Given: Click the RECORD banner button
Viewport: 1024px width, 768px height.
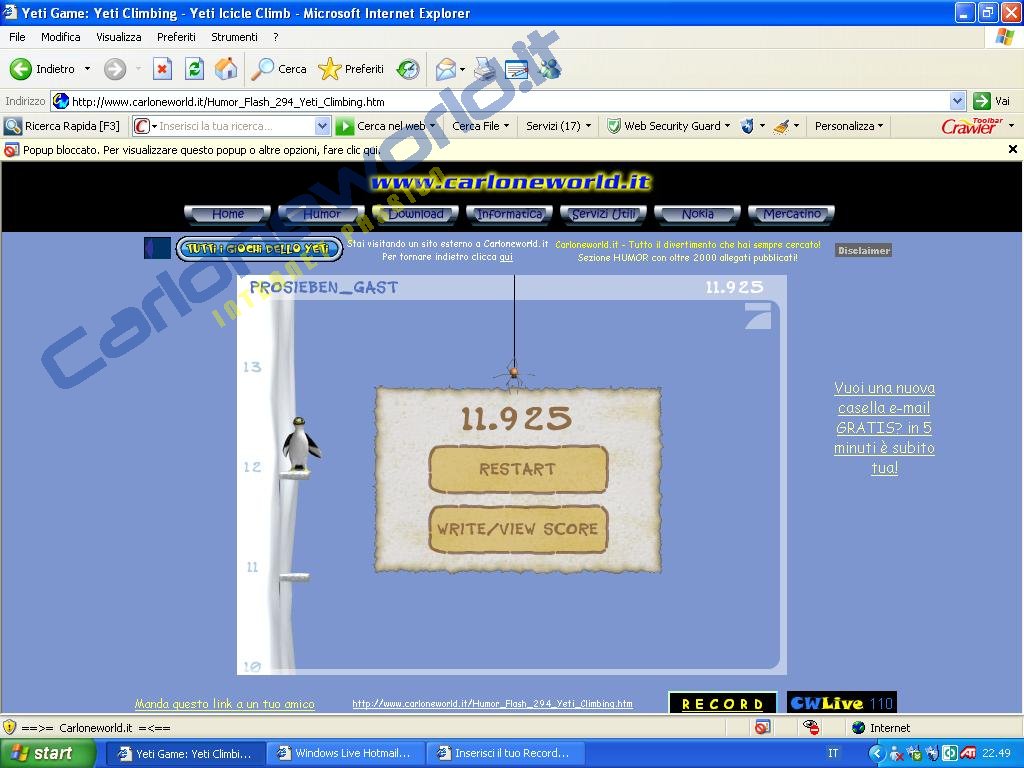Looking at the screenshot, I should tap(723, 703).
